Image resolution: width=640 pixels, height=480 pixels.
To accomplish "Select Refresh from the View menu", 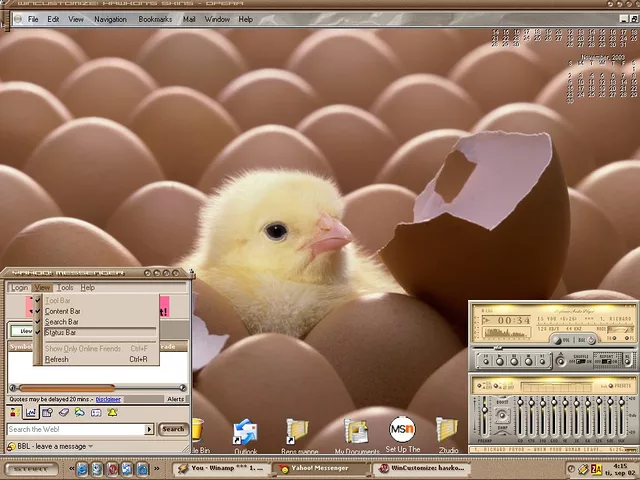I will click(57, 359).
